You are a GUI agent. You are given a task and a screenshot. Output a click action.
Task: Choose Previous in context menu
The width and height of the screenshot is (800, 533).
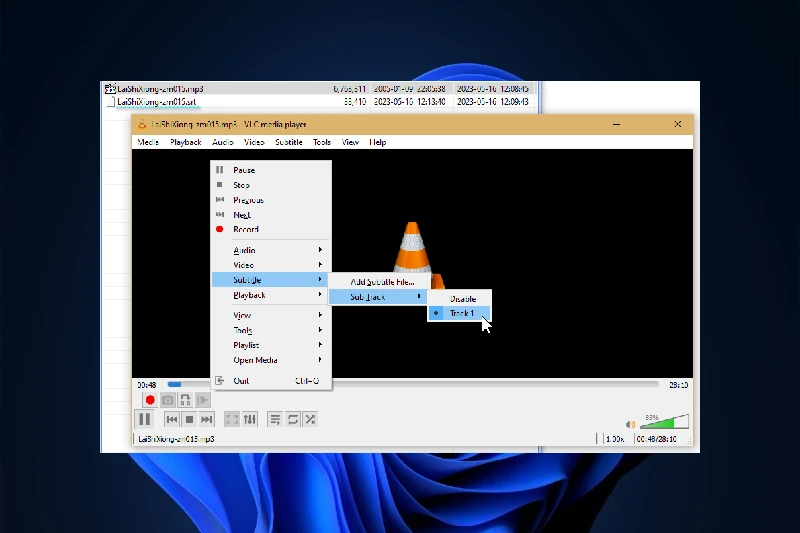[x=271, y=200]
